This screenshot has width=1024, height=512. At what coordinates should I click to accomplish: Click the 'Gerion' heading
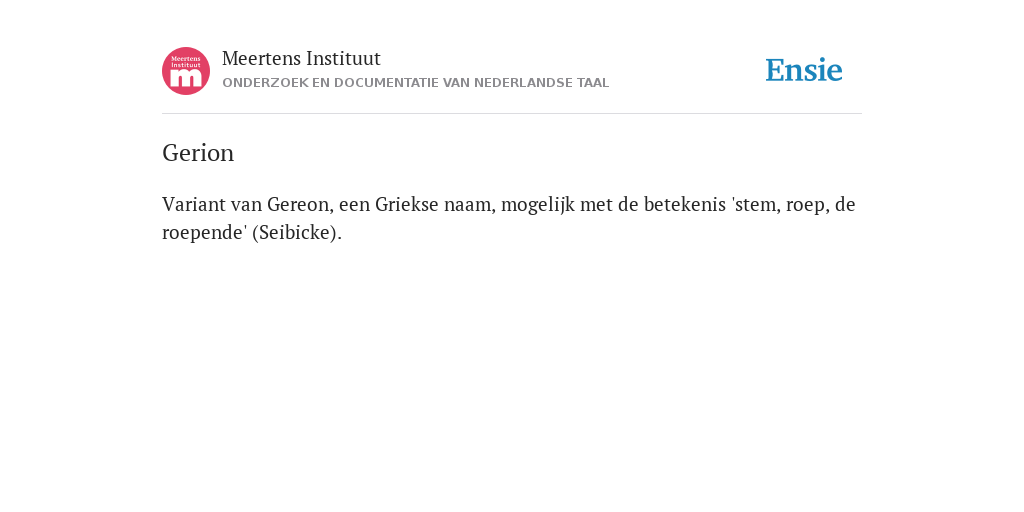pyautogui.click(x=198, y=153)
